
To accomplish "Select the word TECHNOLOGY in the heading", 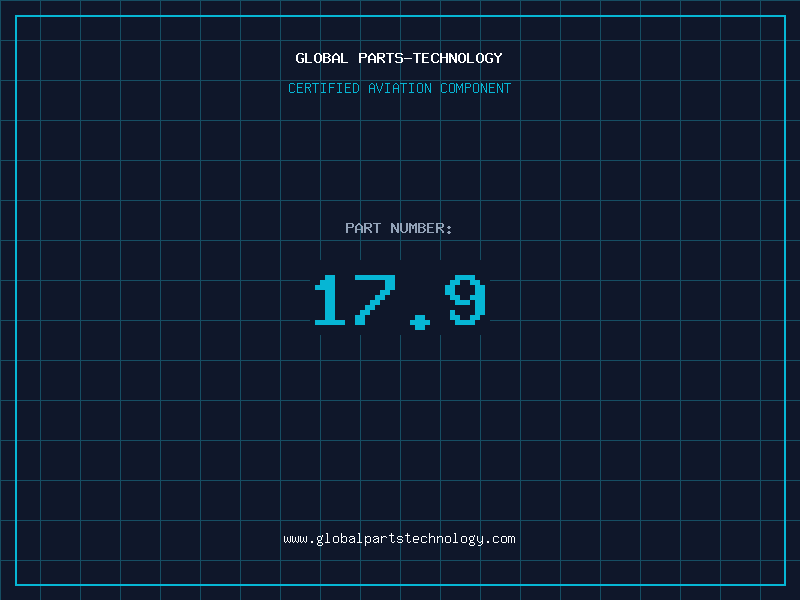I will (460, 58).
